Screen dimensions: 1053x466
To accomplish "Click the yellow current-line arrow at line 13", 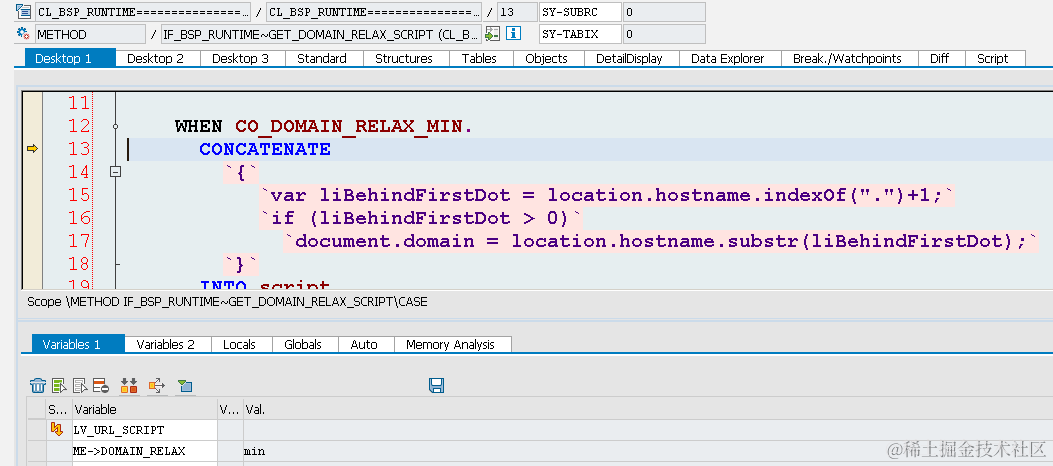I will (32, 149).
